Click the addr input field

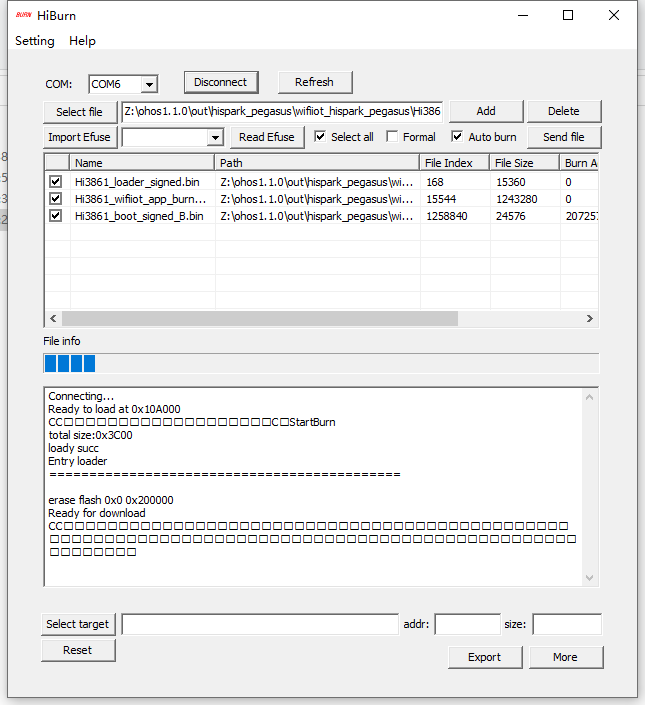467,625
